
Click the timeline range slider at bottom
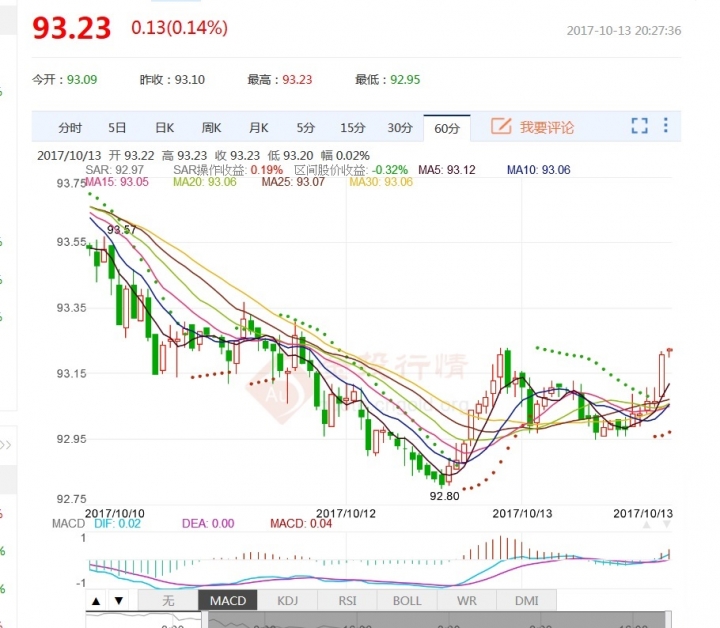pyautogui.click(x=440, y=621)
